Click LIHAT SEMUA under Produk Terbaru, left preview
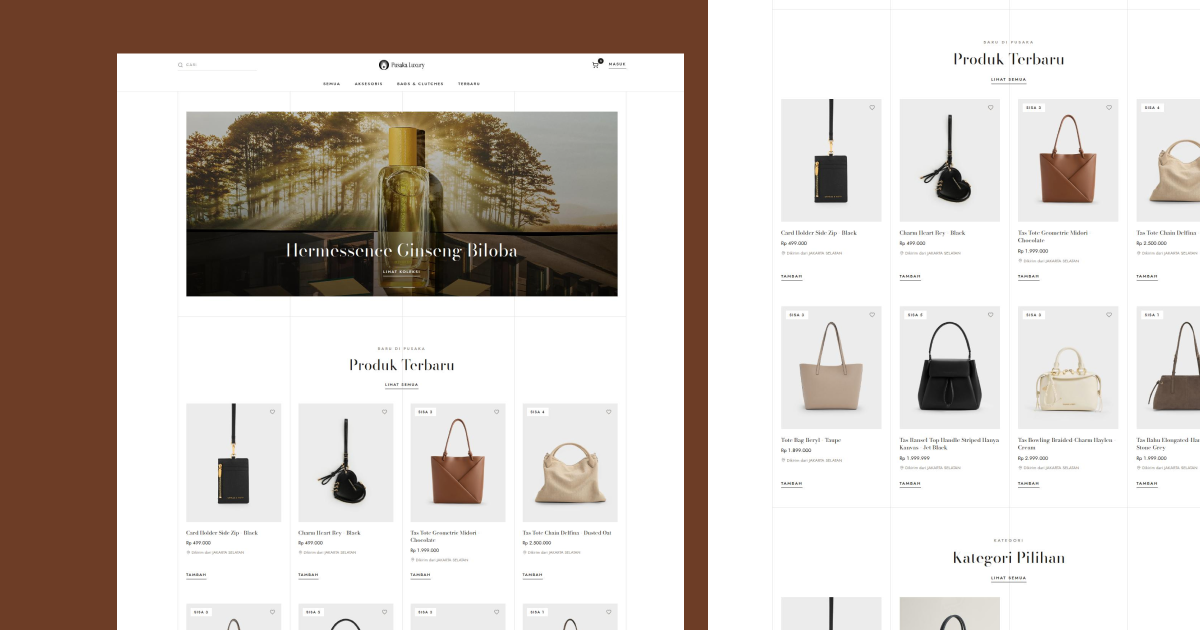 (x=401, y=385)
